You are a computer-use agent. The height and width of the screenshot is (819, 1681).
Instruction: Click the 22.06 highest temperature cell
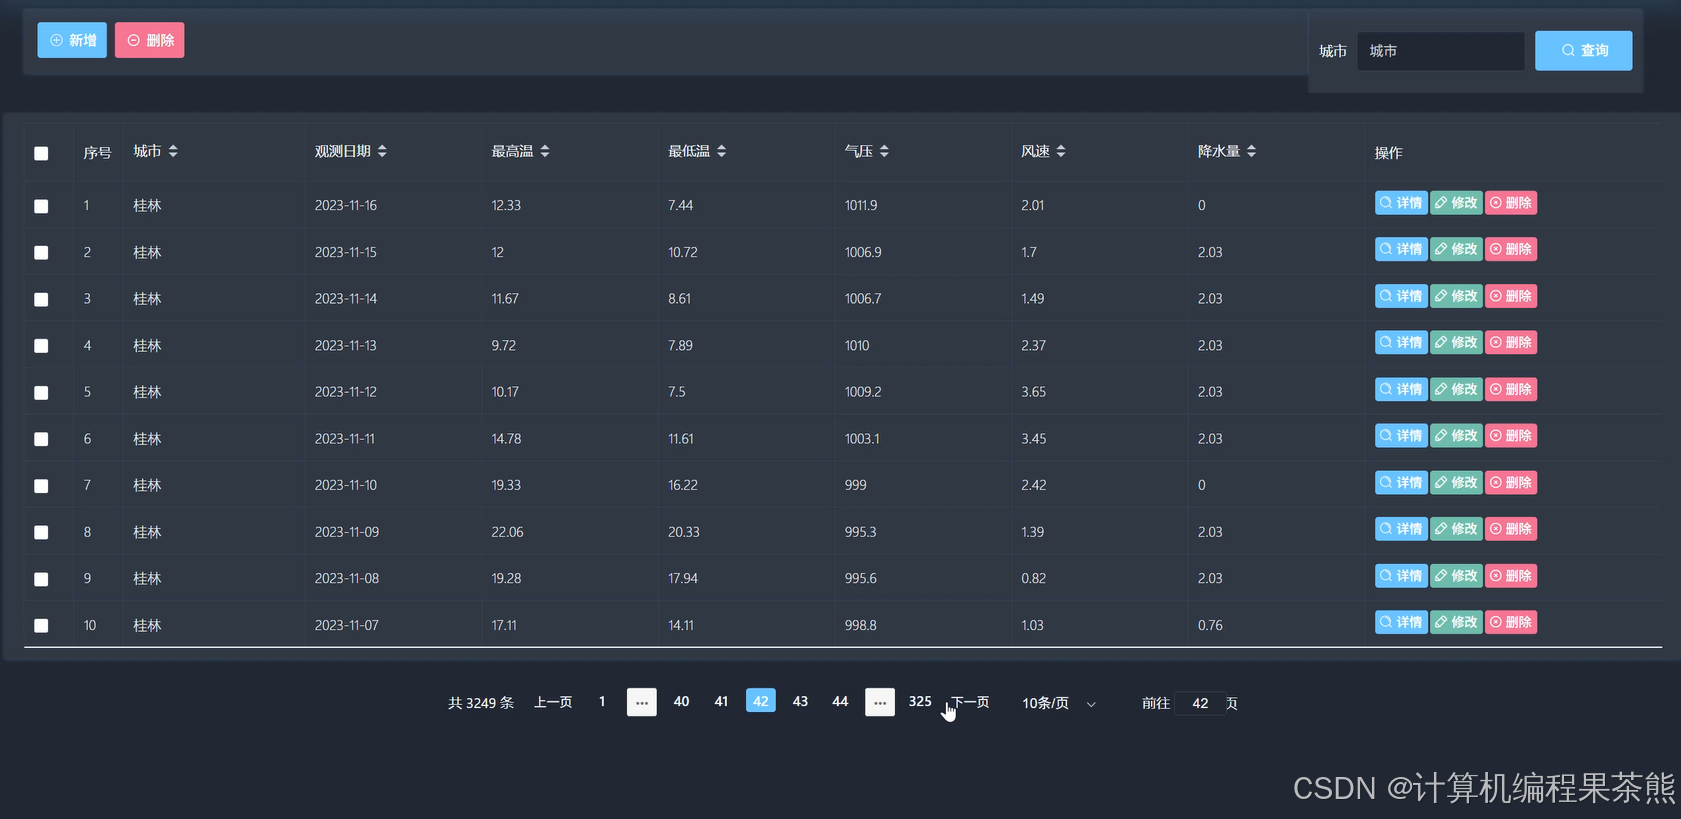click(507, 532)
